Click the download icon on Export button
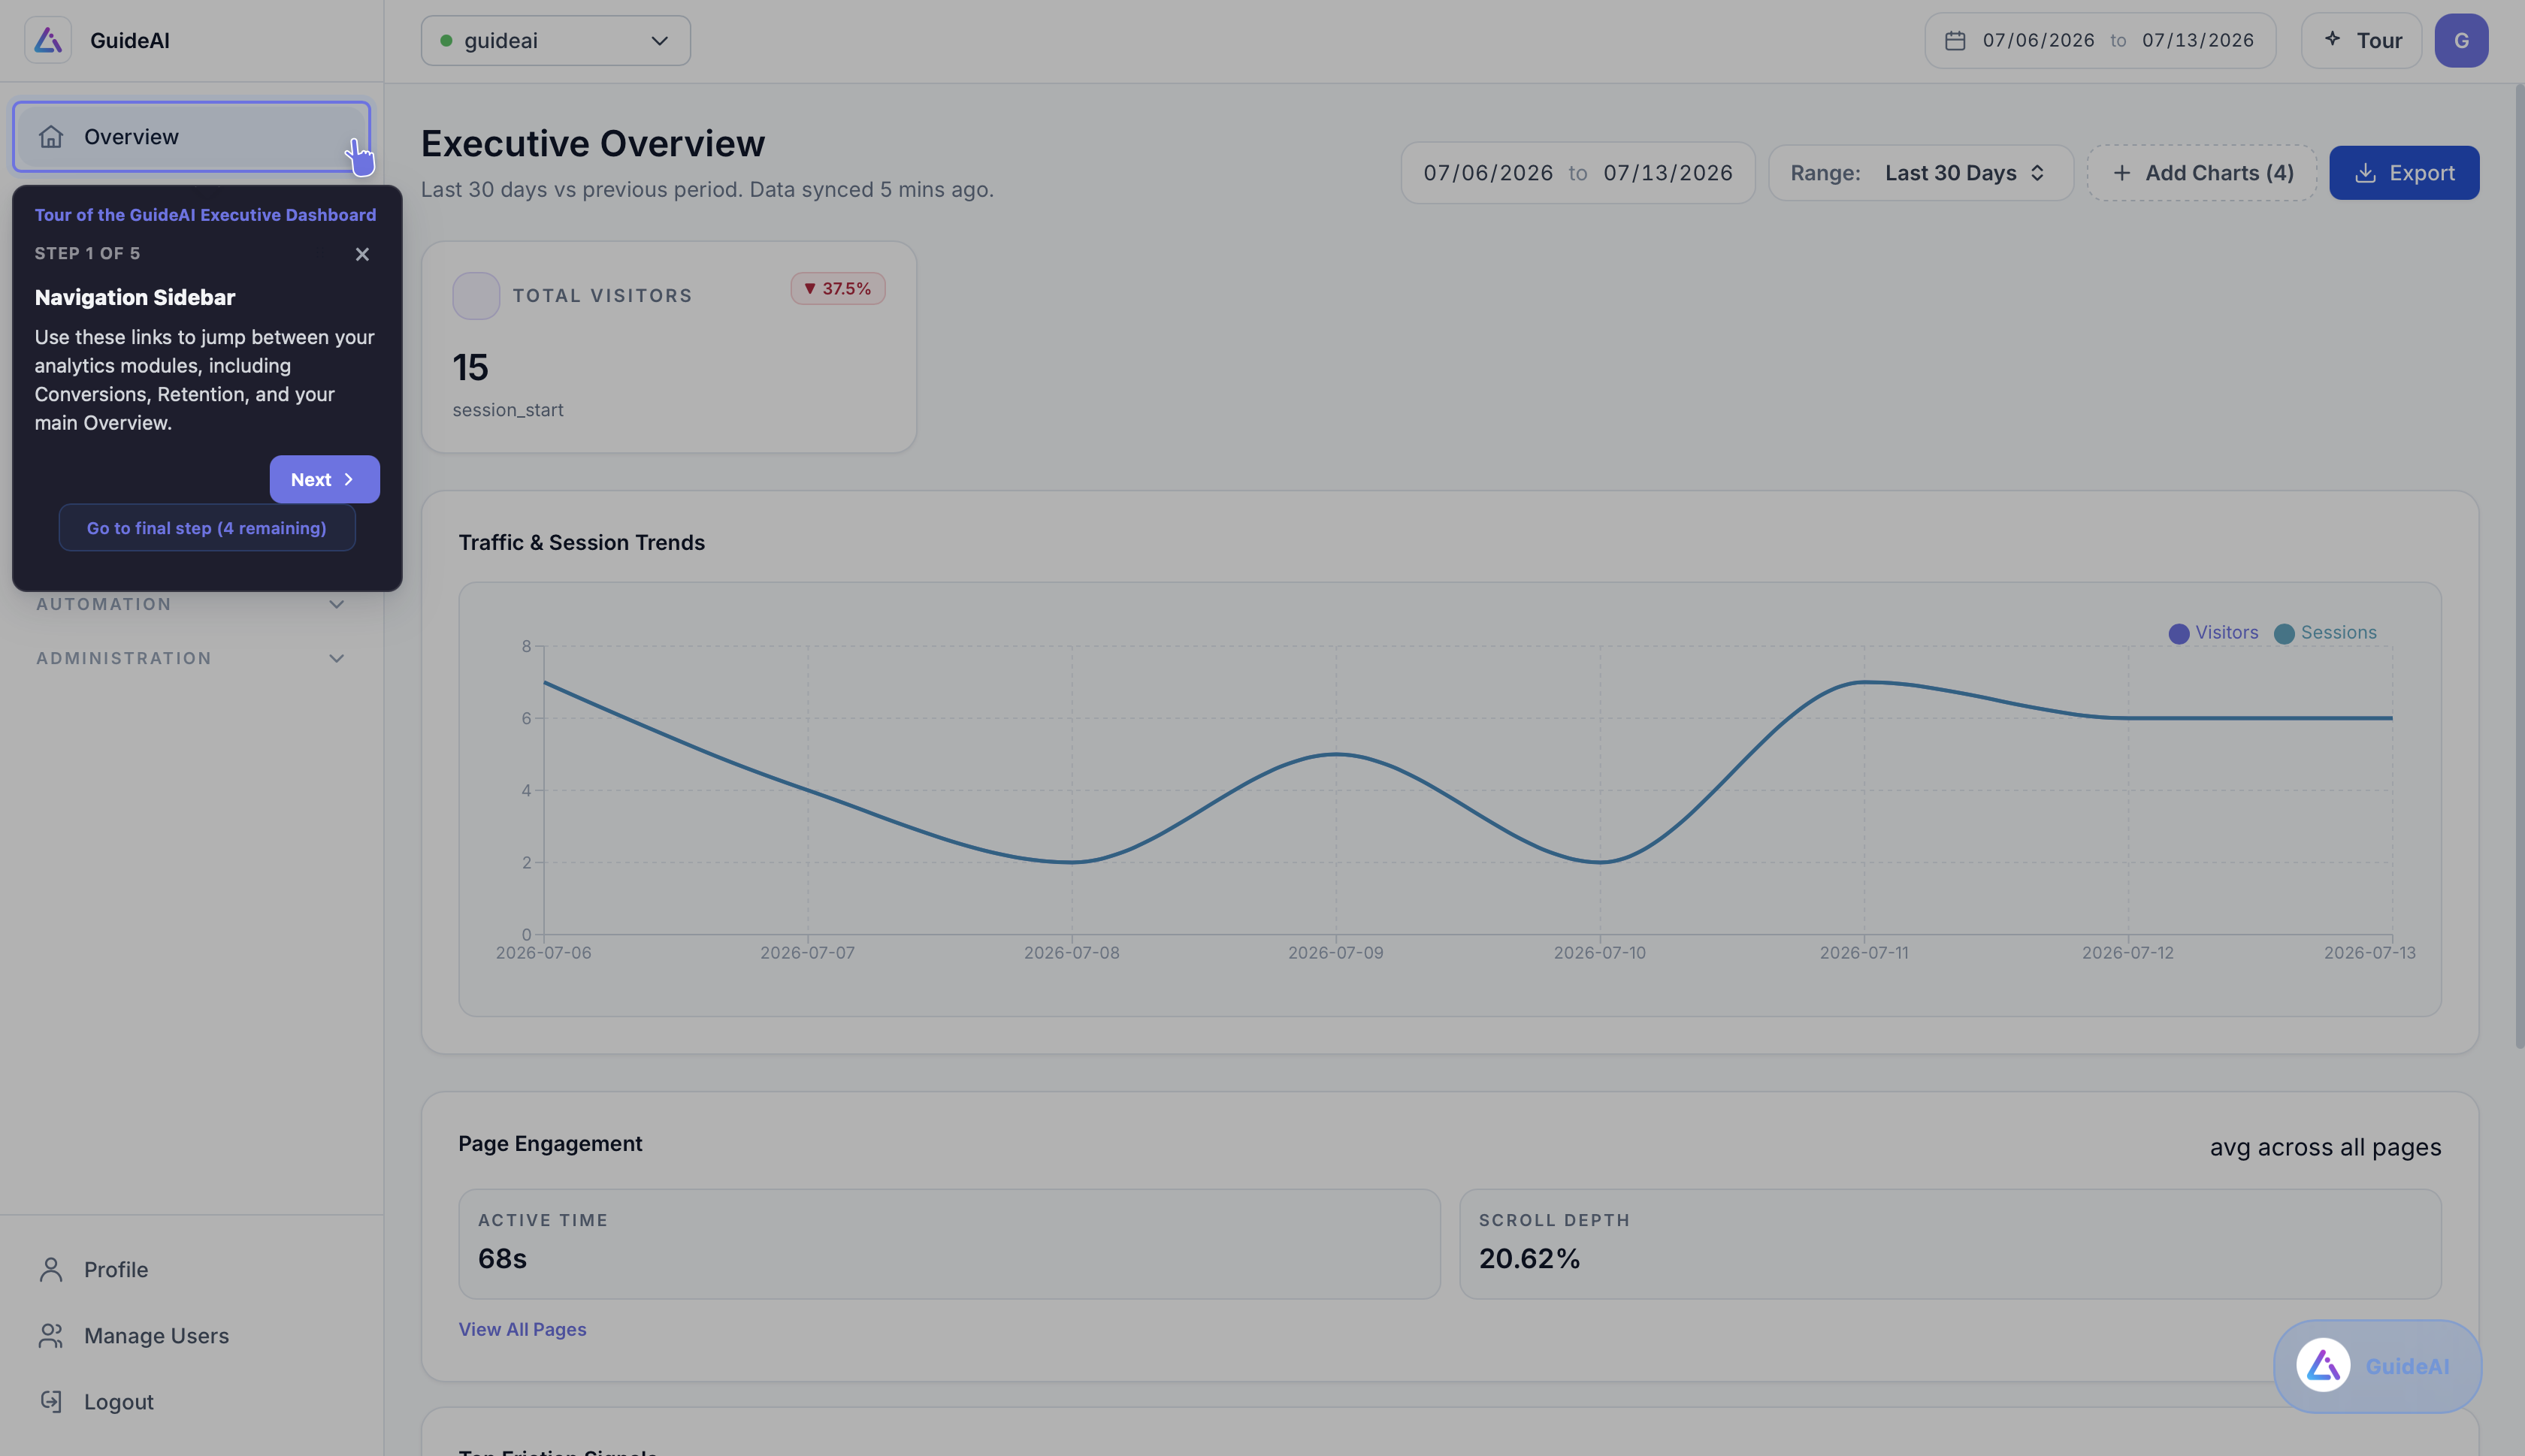Image resolution: width=2525 pixels, height=1456 pixels. (x=2365, y=173)
